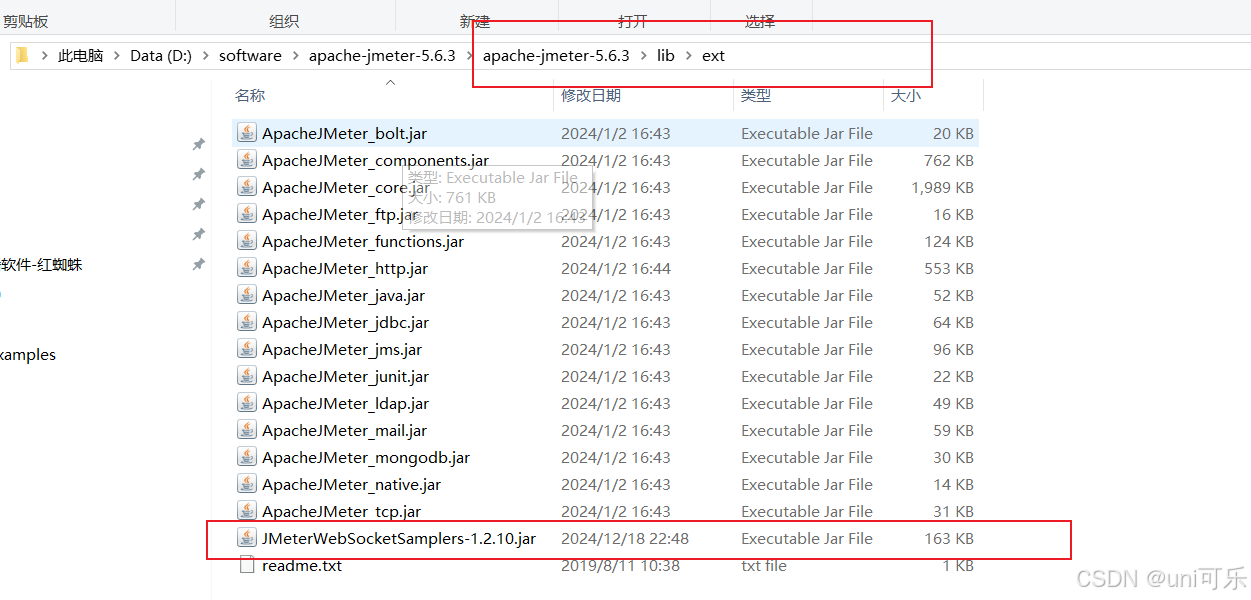
Task: Go to 此电脑 in the address bar
Action: (x=80, y=56)
